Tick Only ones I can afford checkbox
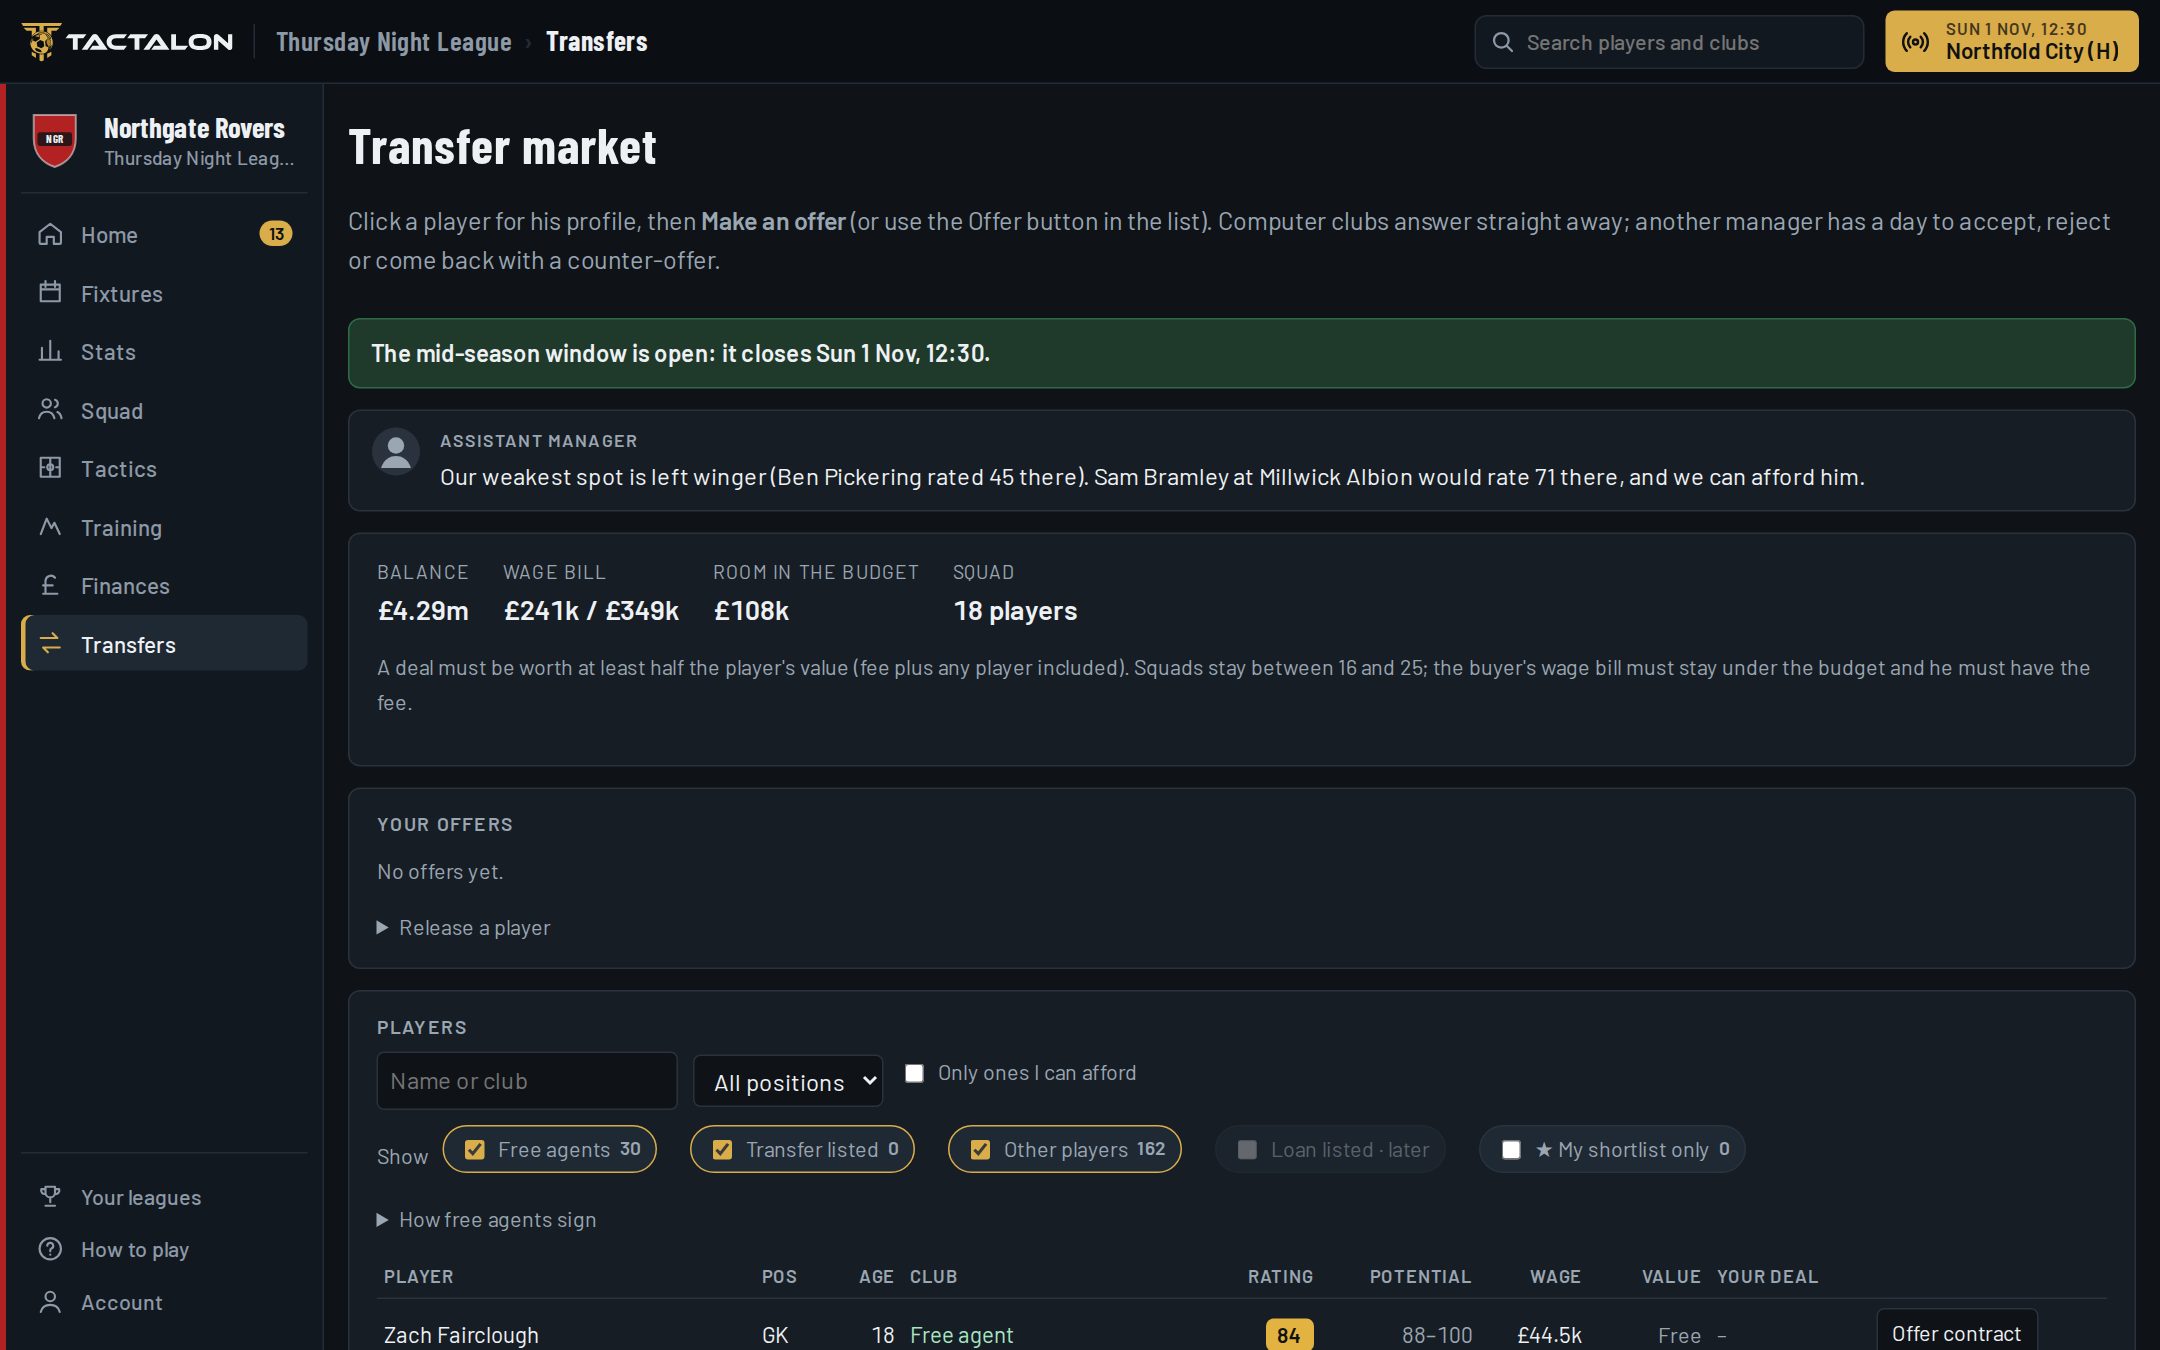 914,1073
